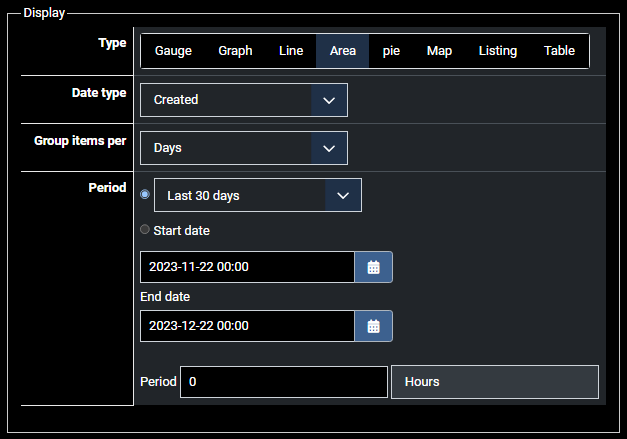Choose the Gauge display type

point(173,51)
